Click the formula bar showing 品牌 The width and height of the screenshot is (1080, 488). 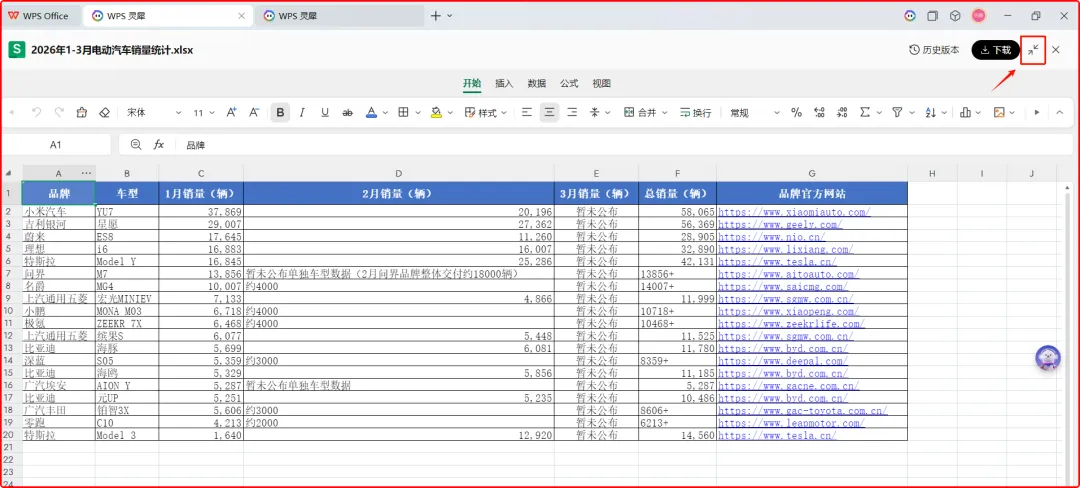[625, 145]
